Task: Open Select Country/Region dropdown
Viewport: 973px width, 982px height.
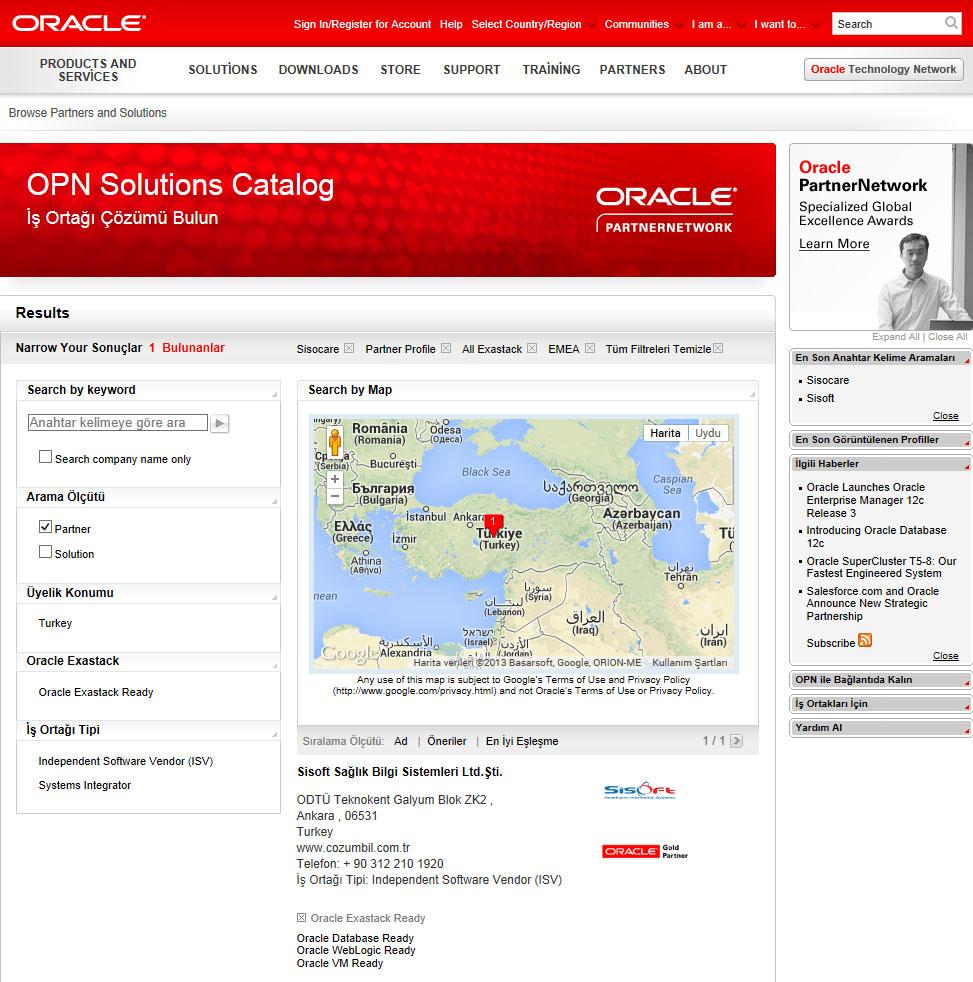Action: [532, 24]
